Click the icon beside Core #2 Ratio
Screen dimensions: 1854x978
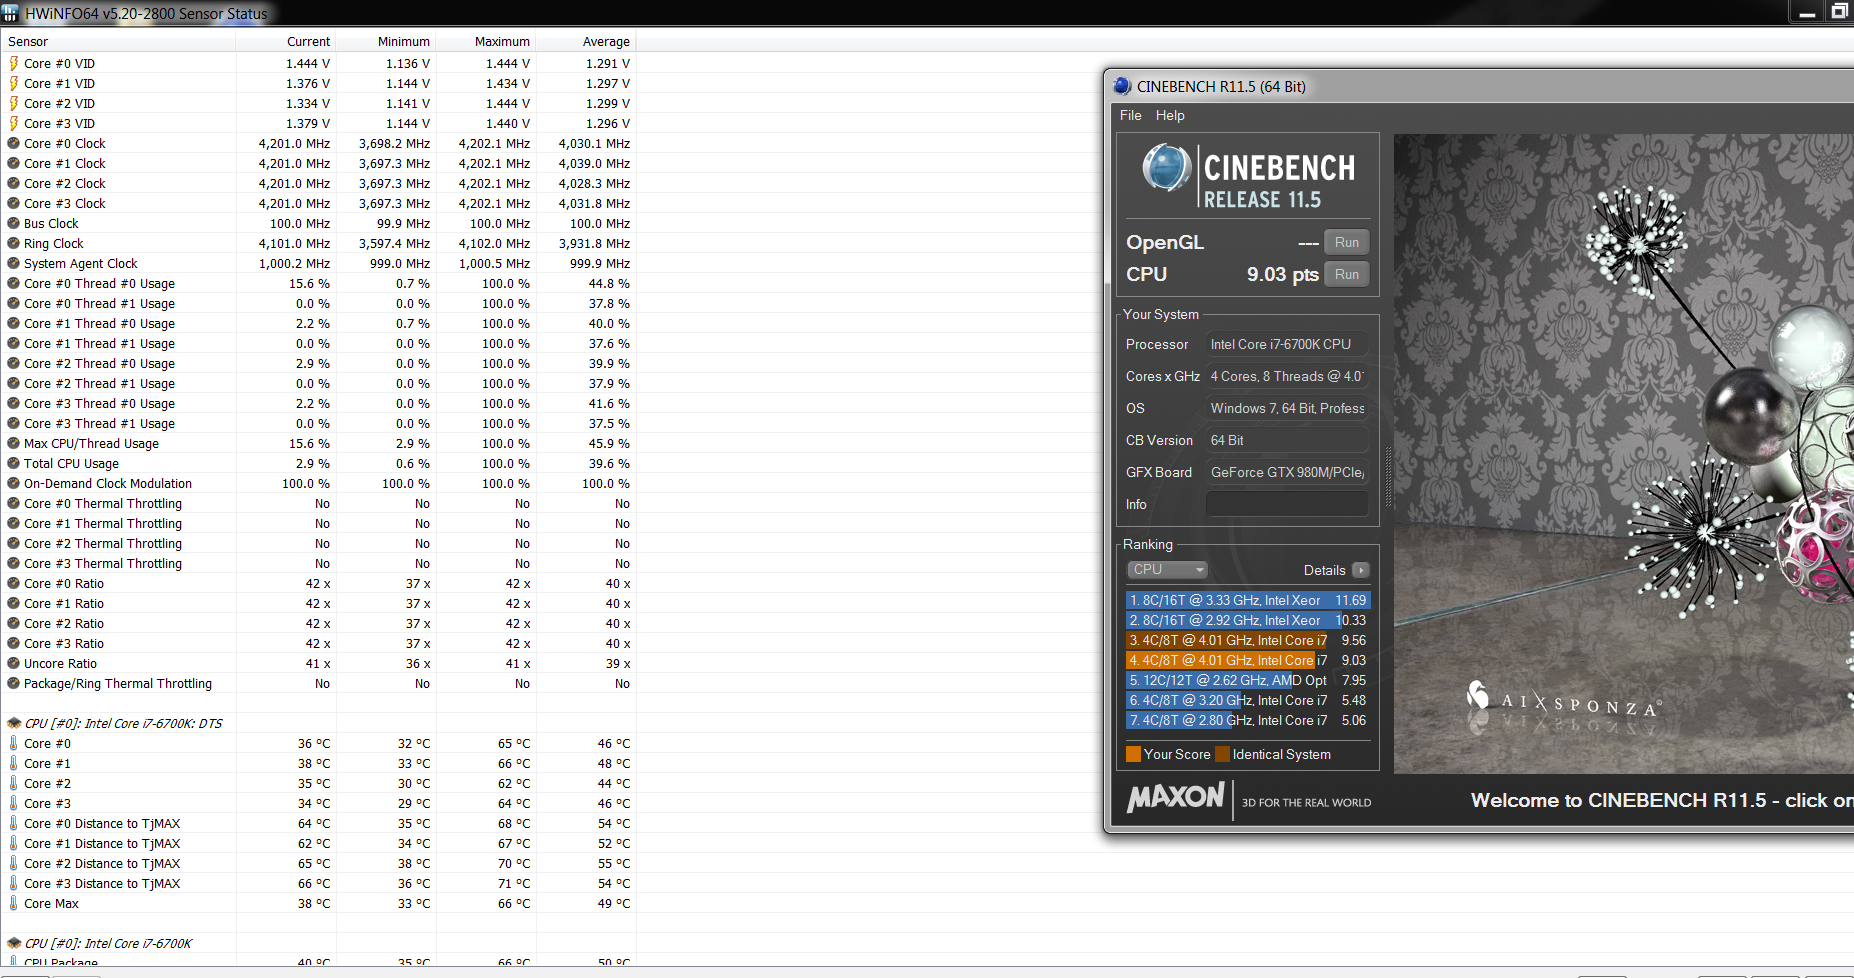14,623
